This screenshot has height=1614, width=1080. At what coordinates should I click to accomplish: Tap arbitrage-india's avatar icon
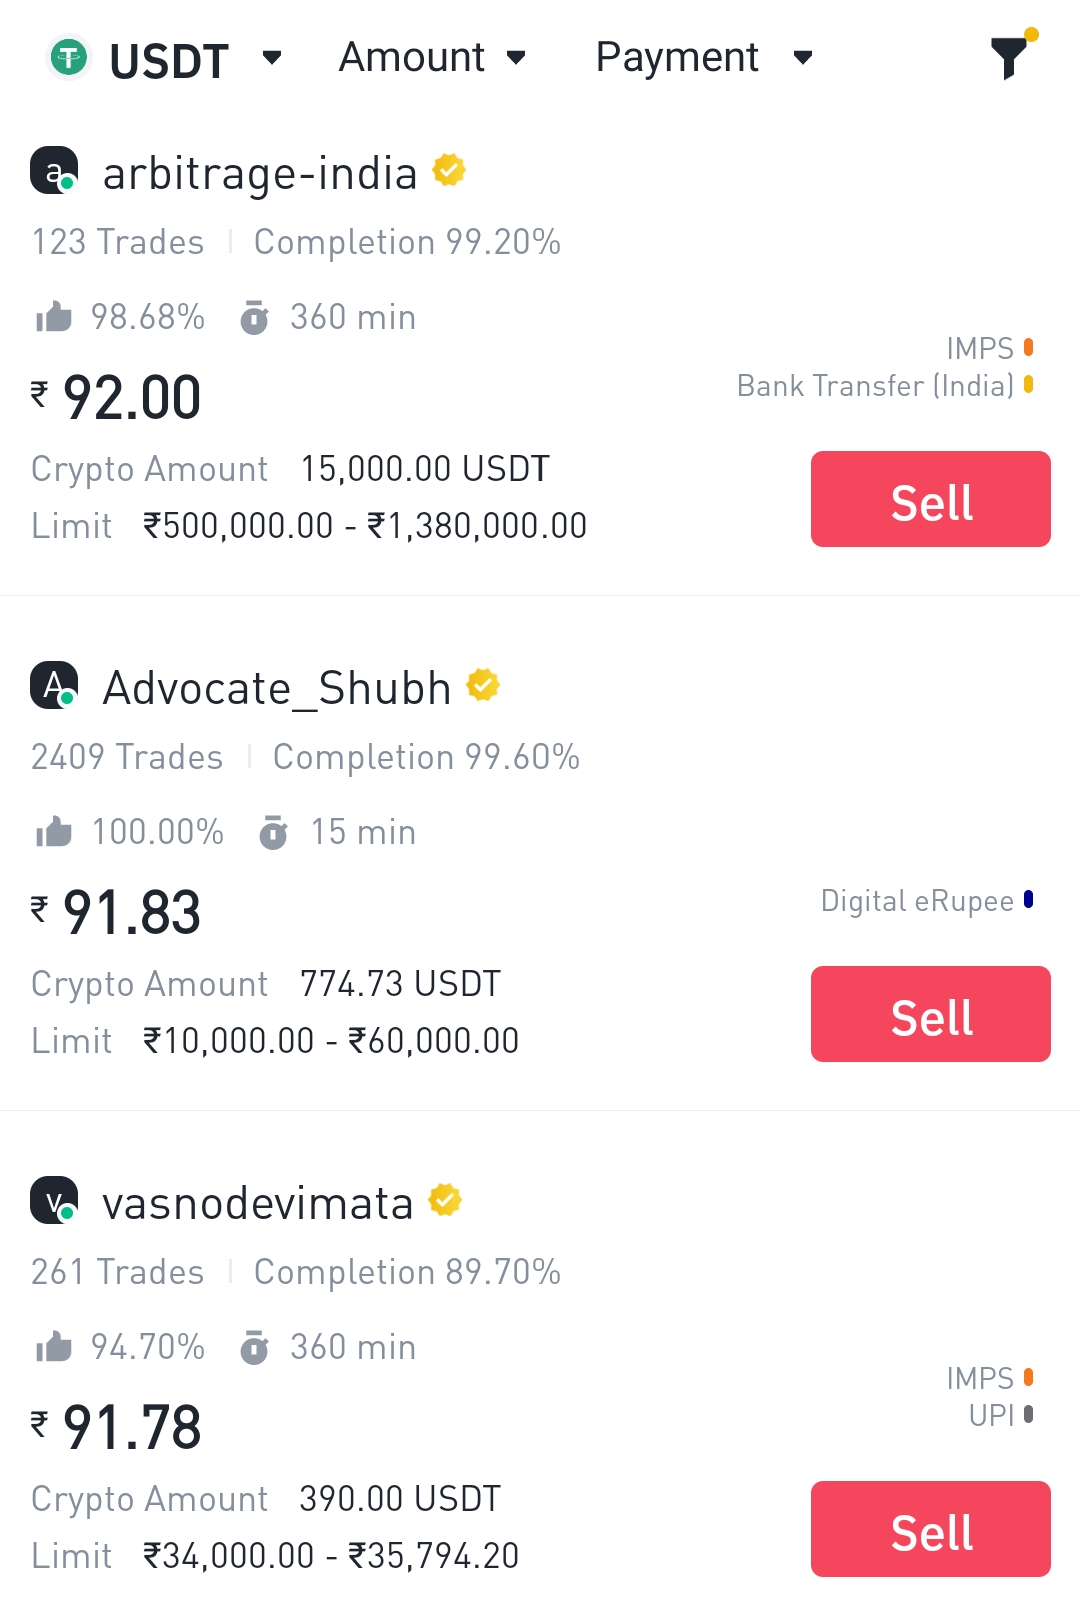coord(54,170)
